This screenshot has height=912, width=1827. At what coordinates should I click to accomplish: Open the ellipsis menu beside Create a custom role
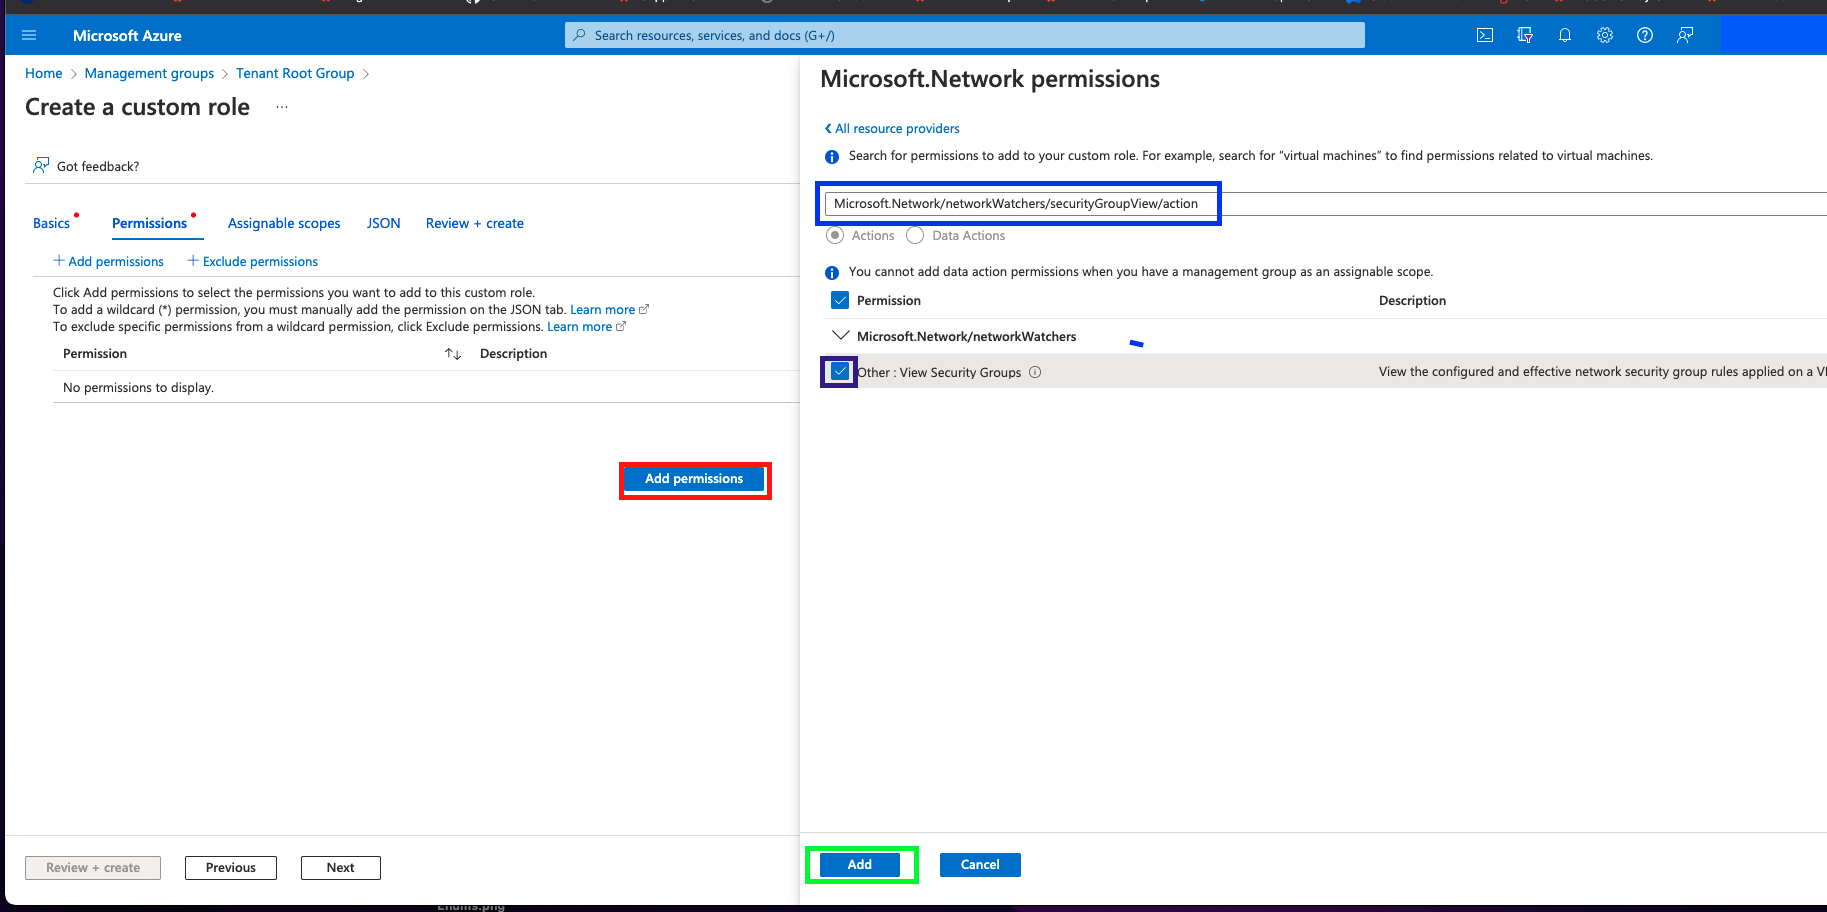pyautogui.click(x=282, y=107)
